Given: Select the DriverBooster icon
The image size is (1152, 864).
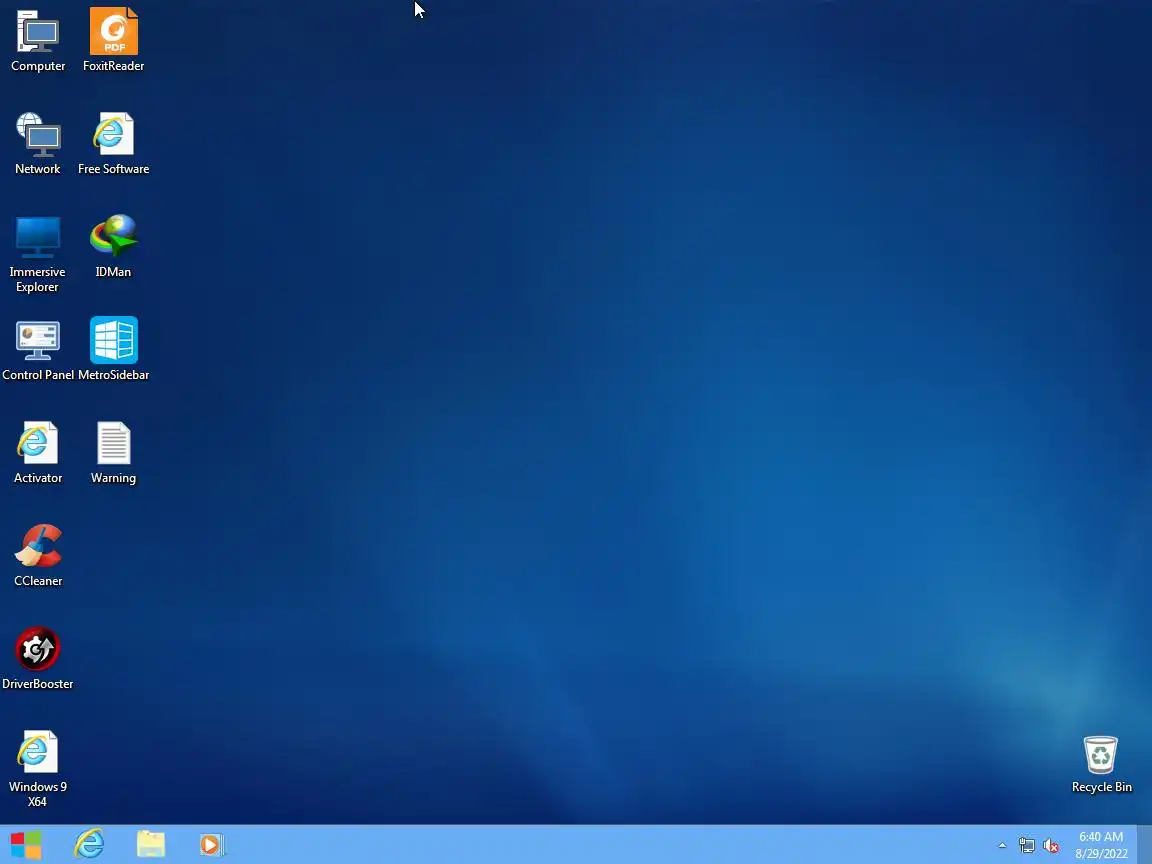Looking at the screenshot, I should pyautogui.click(x=37, y=658).
